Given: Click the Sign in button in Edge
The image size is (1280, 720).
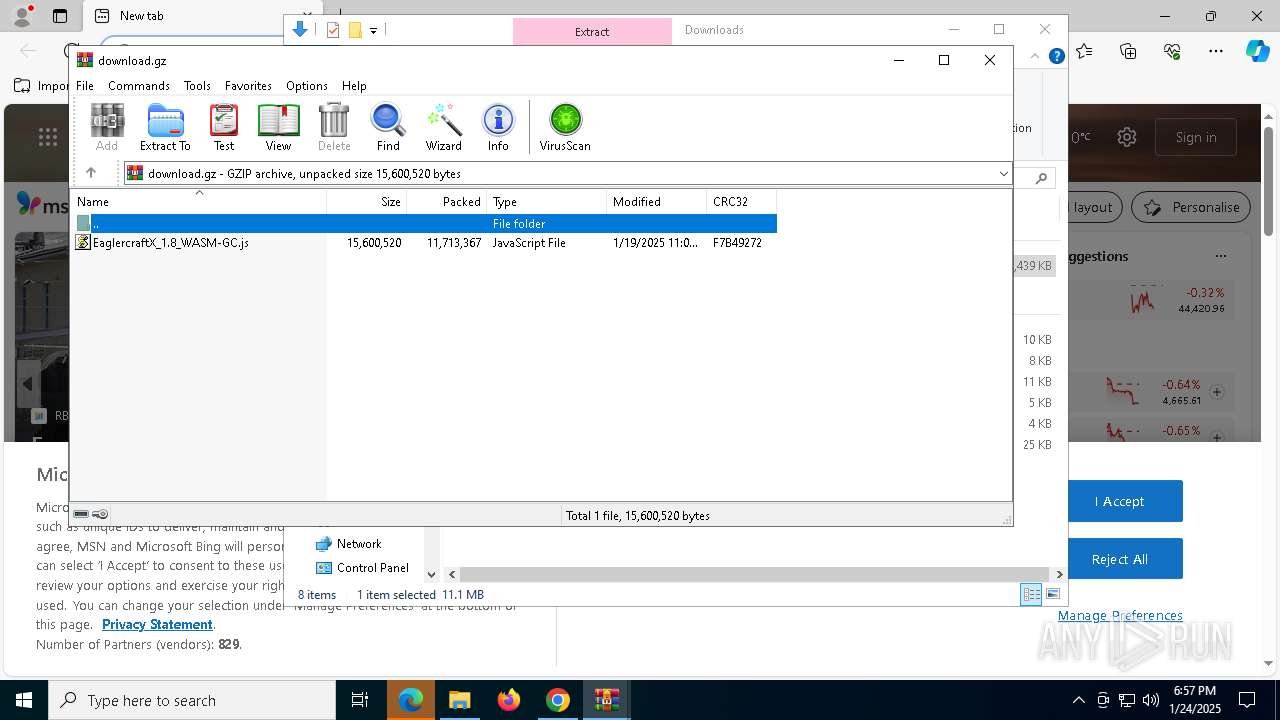Looking at the screenshot, I should 1196,137.
